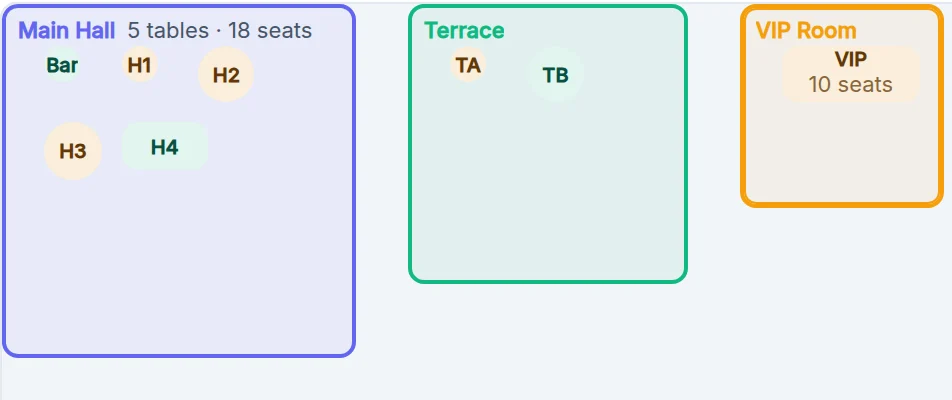This screenshot has height=400, width=952.
Task: Click the Terrace zone title
Action: pyautogui.click(x=464, y=30)
